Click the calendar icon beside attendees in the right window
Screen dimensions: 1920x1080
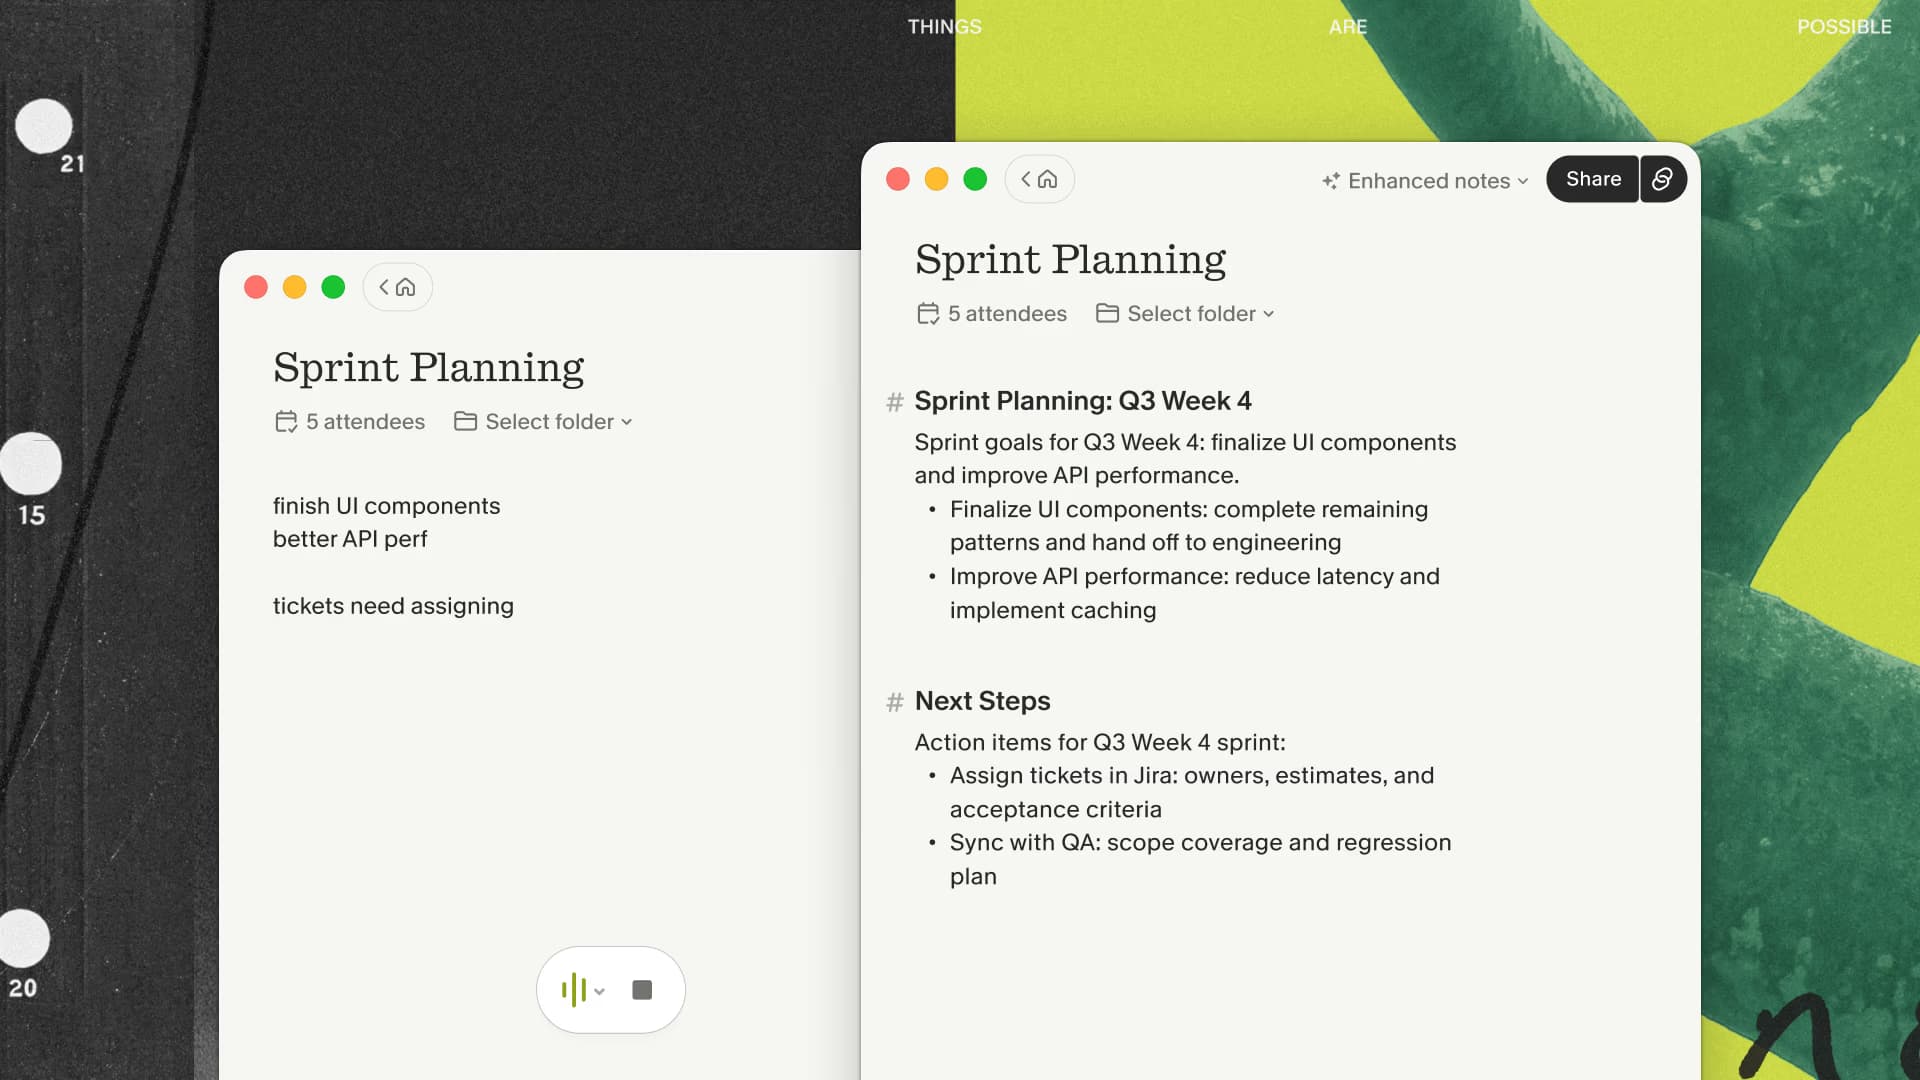[x=928, y=314]
